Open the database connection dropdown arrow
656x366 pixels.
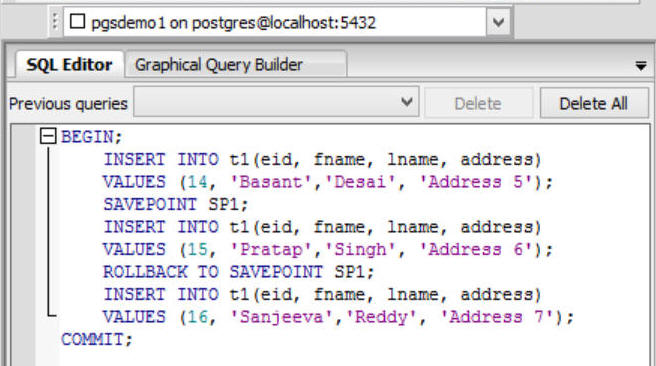click(498, 22)
